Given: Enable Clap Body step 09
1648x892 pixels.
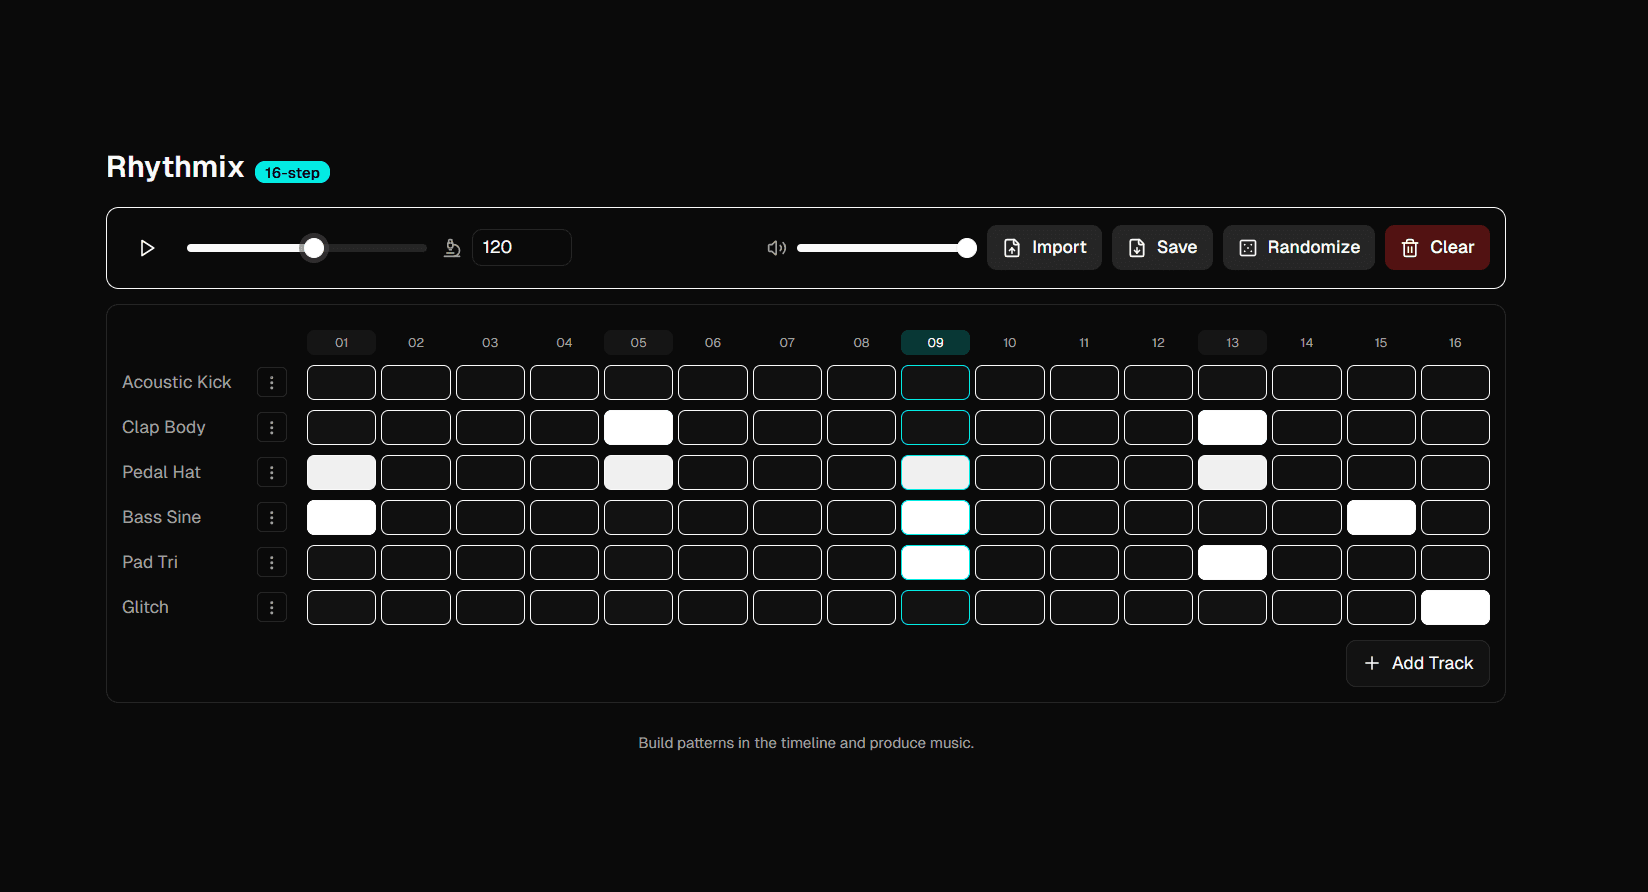Looking at the screenshot, I should [x=935, y=427].
